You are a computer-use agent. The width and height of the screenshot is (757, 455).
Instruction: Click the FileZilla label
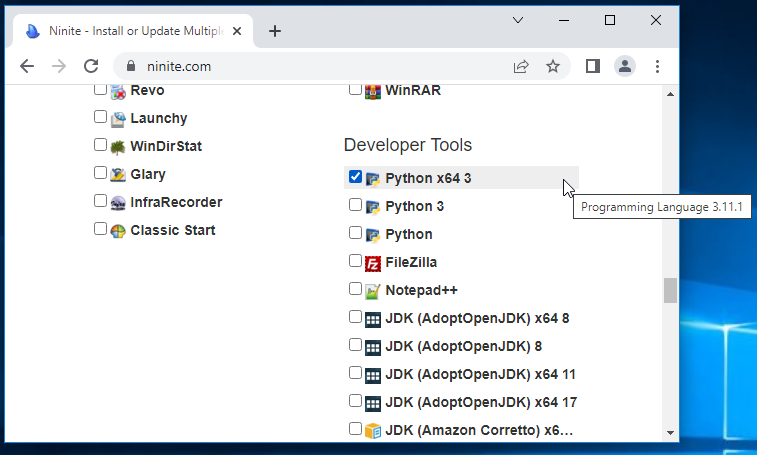(411, 262)
